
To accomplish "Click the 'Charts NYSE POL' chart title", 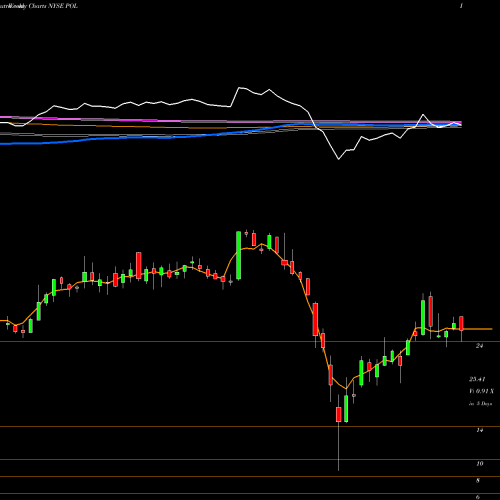I will (53, 6).
